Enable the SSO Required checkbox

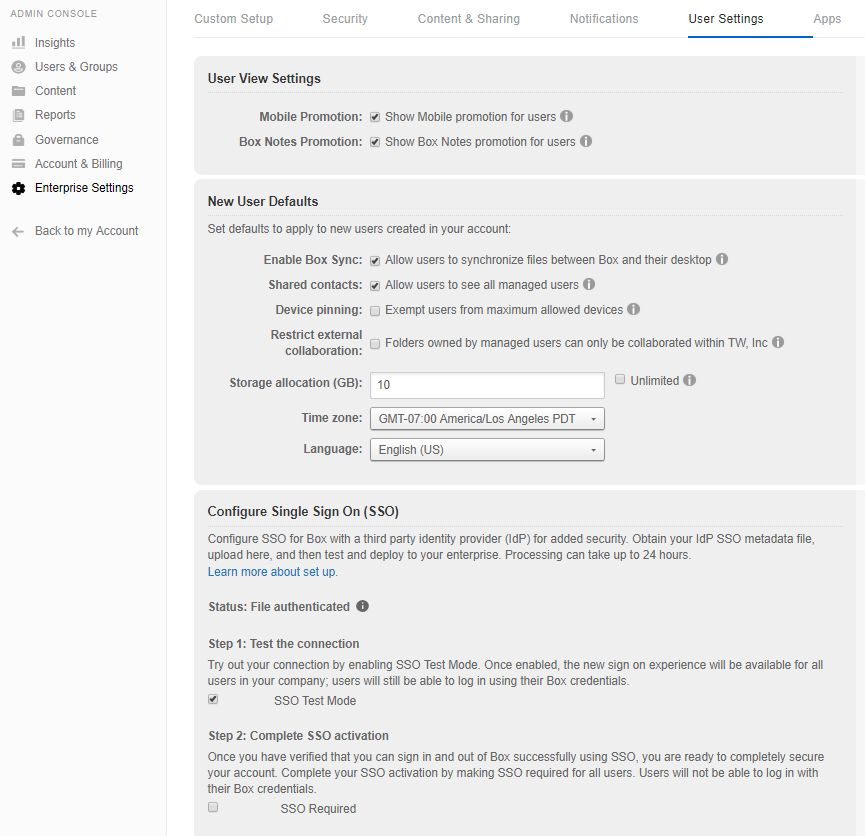coord(213,807)
